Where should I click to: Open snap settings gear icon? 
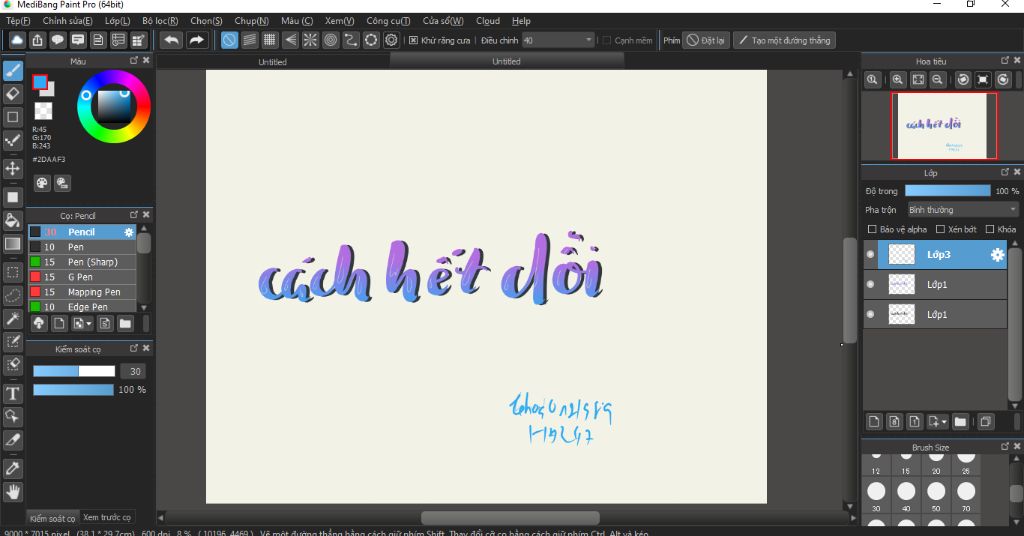point(391,40)
